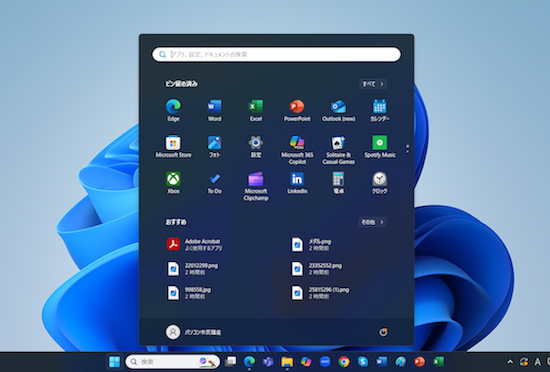Launch Word from the pinned apps grid
This screenshot has height=372, width=550.
[x=214, y=110]
